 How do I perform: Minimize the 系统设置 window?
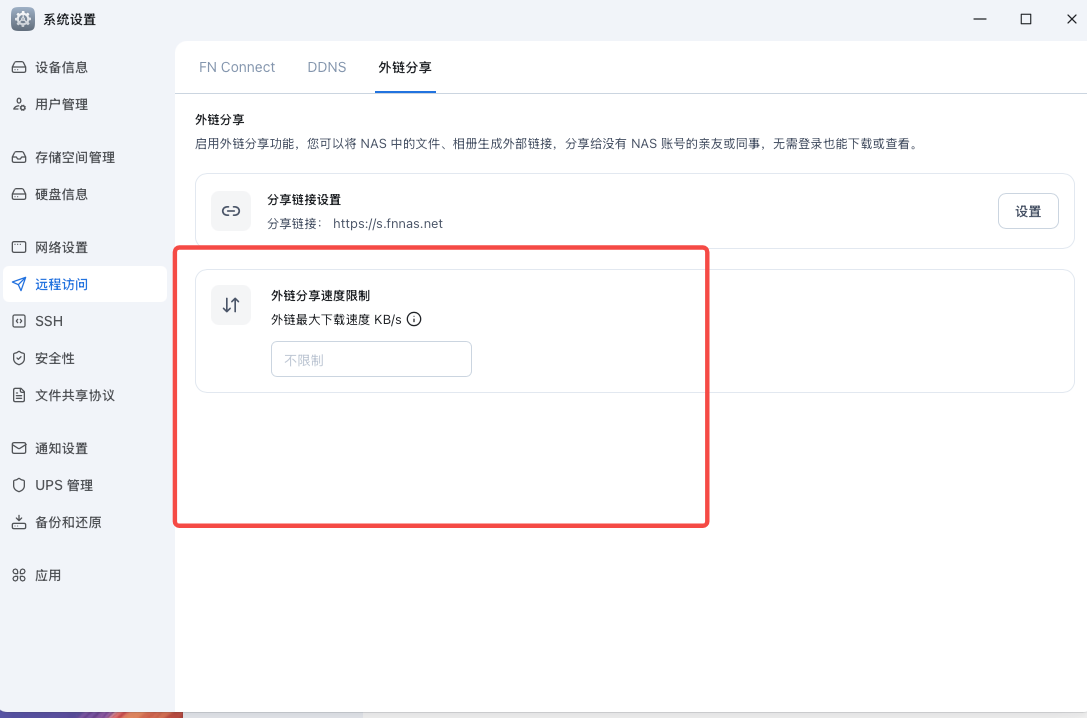pyautogui.click(x=980, y=19)
